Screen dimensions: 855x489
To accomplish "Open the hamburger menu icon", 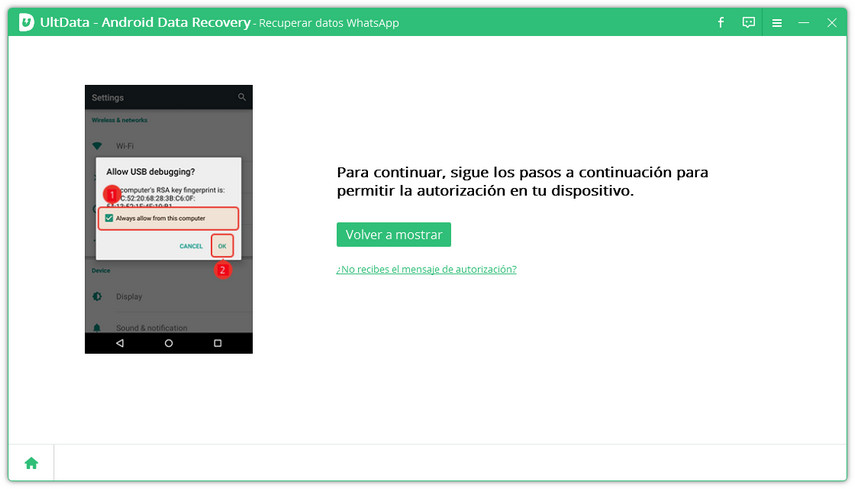I will (x=777, y=23).
